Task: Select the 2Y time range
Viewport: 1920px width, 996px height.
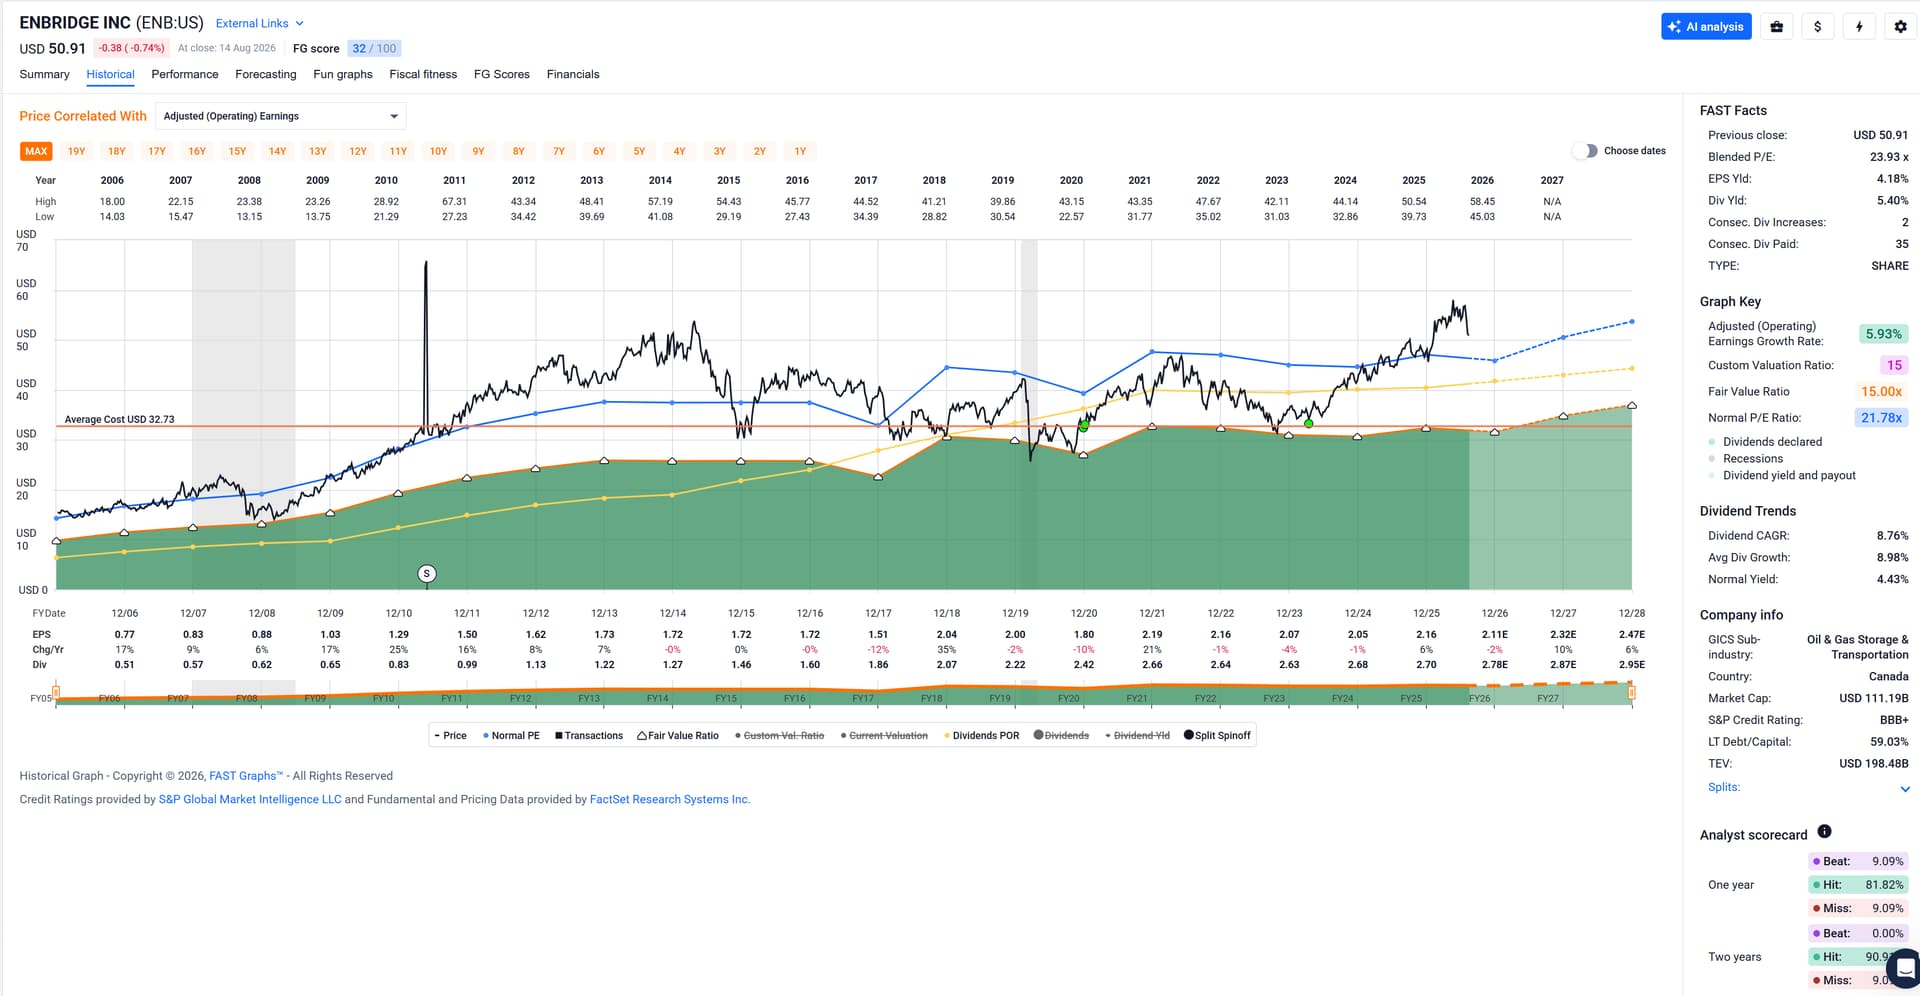Action: 760,151
